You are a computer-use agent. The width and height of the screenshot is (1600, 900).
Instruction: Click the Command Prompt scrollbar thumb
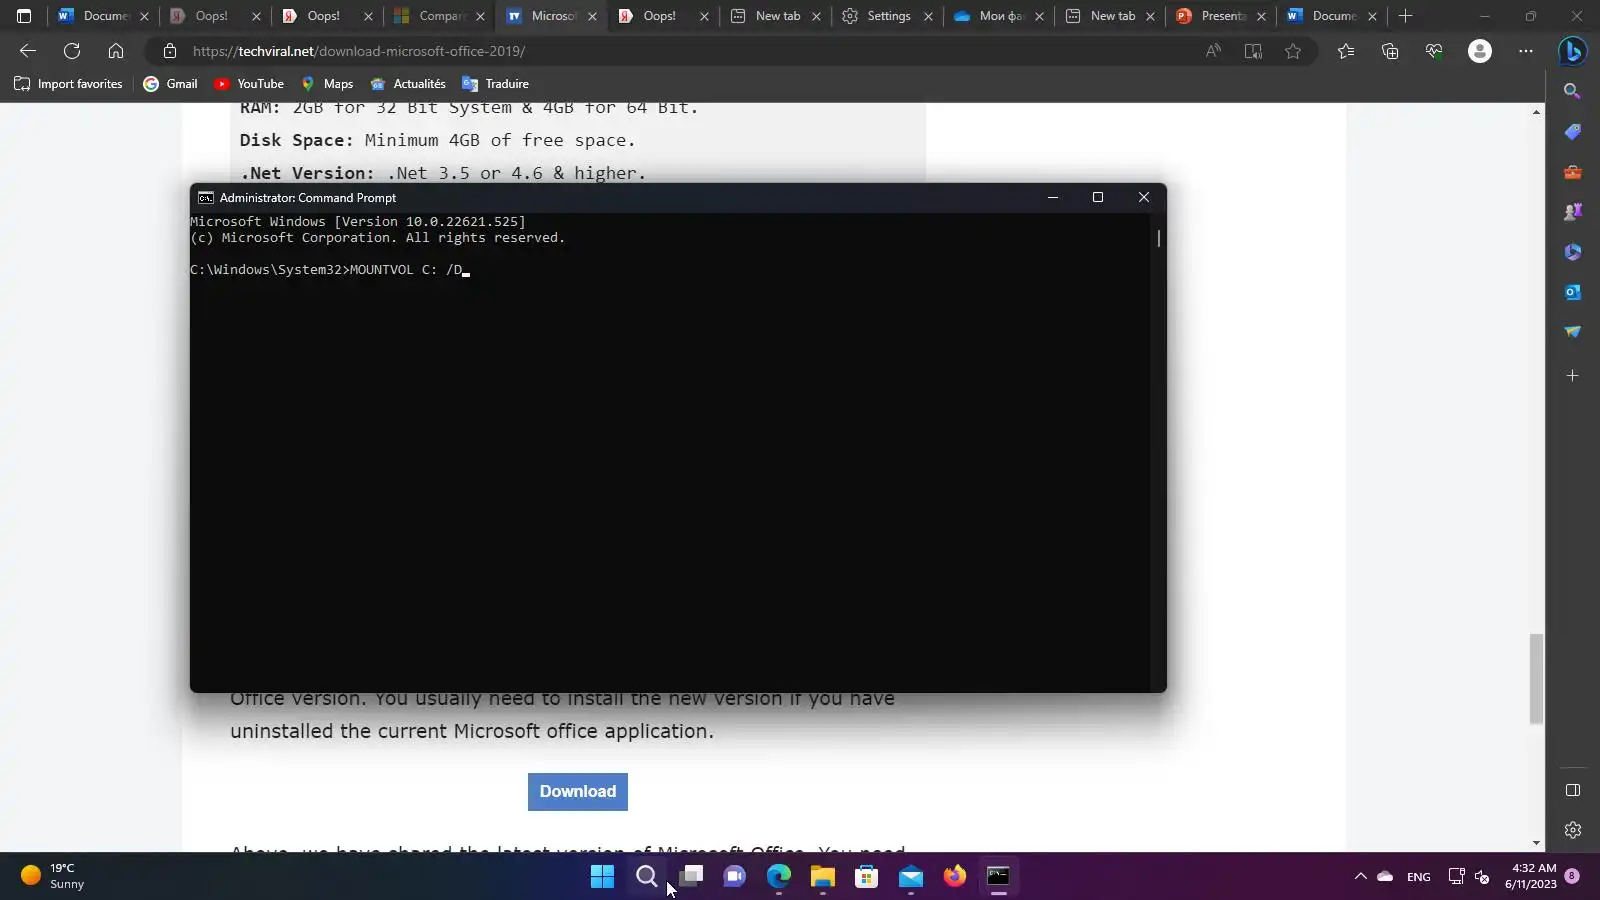pos(1158,238)
